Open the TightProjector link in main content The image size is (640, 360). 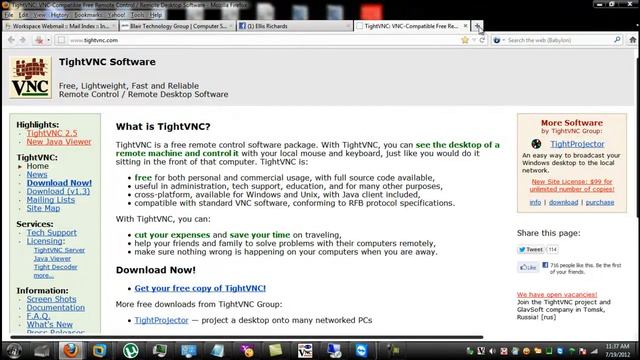click(x=161, y=320)
